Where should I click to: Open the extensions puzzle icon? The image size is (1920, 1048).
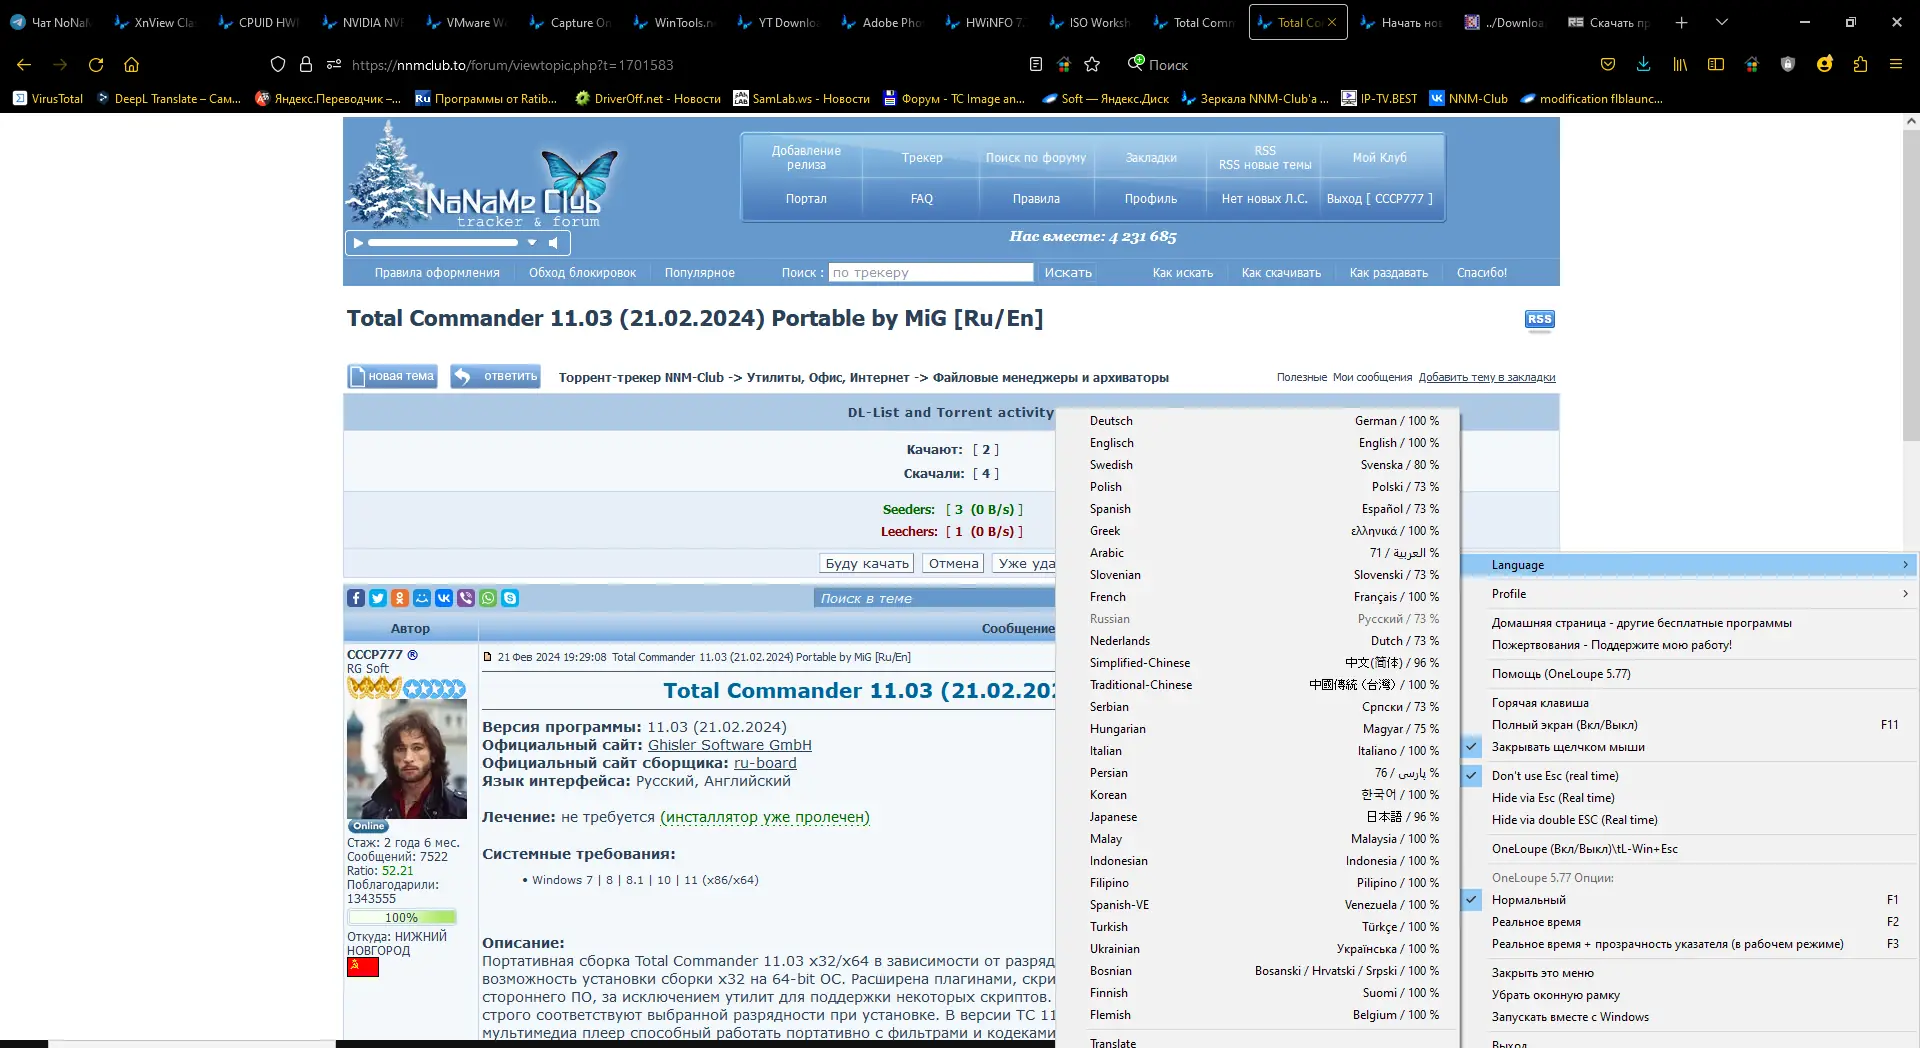click(x=1860, y=65)
